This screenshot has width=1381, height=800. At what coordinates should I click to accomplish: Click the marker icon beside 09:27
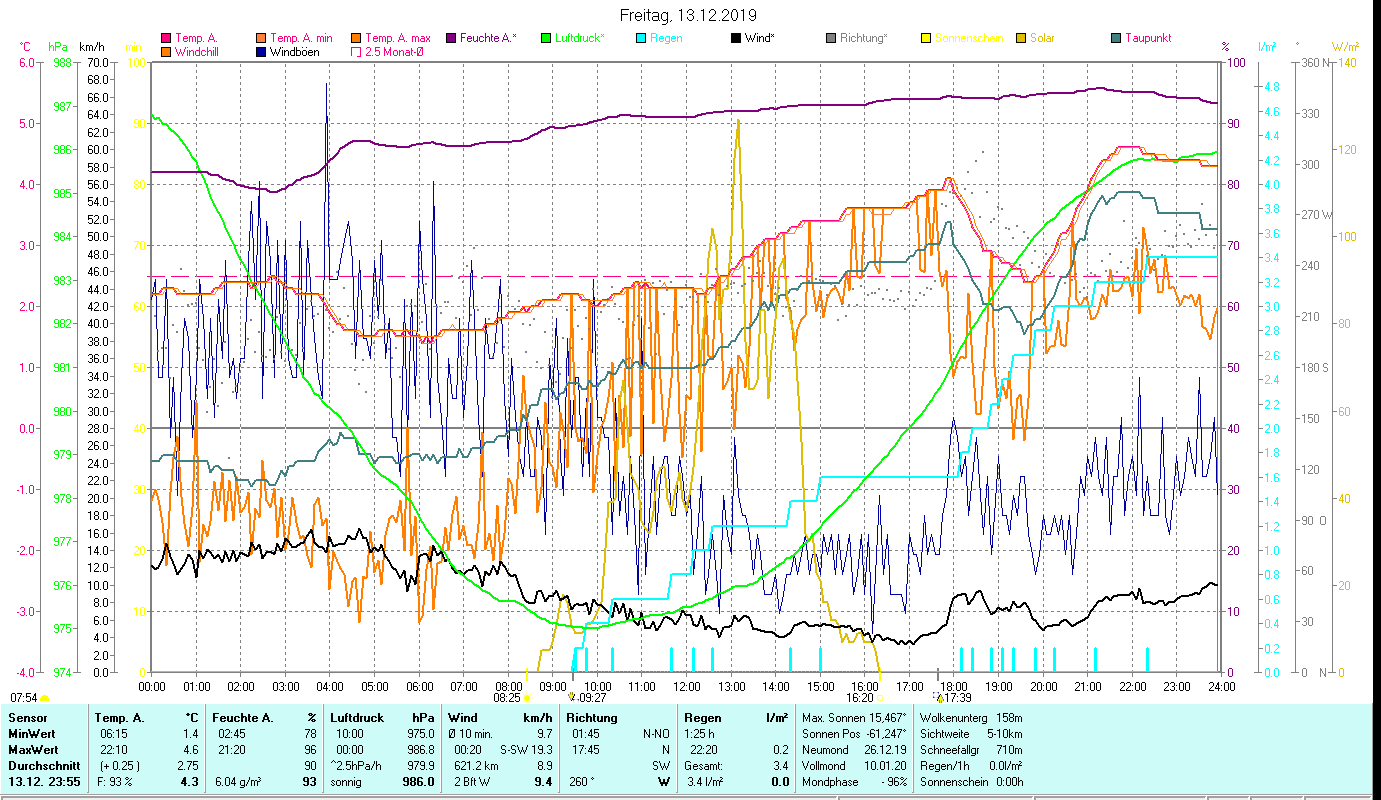[572, 697]
